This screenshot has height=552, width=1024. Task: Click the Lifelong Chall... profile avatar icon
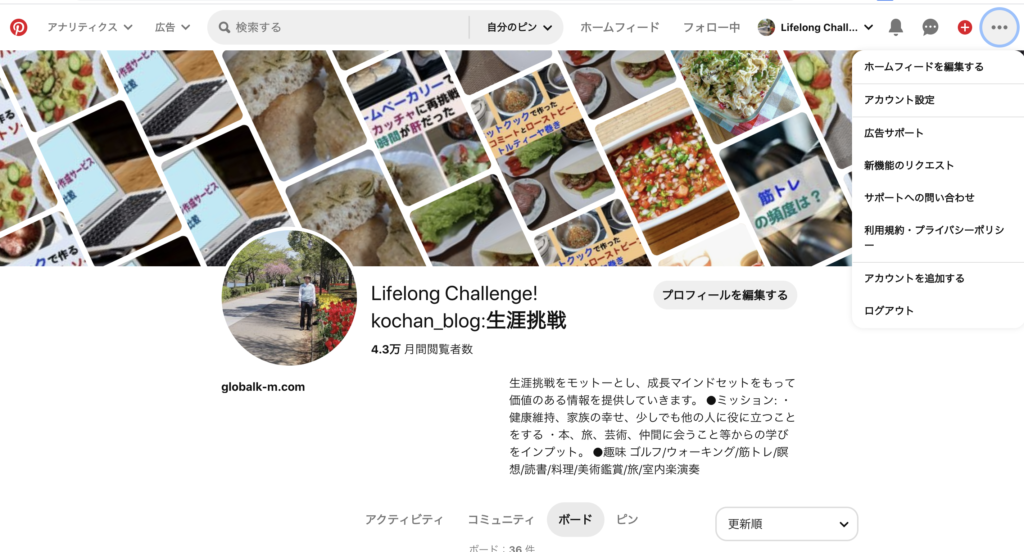click(766, 27)
